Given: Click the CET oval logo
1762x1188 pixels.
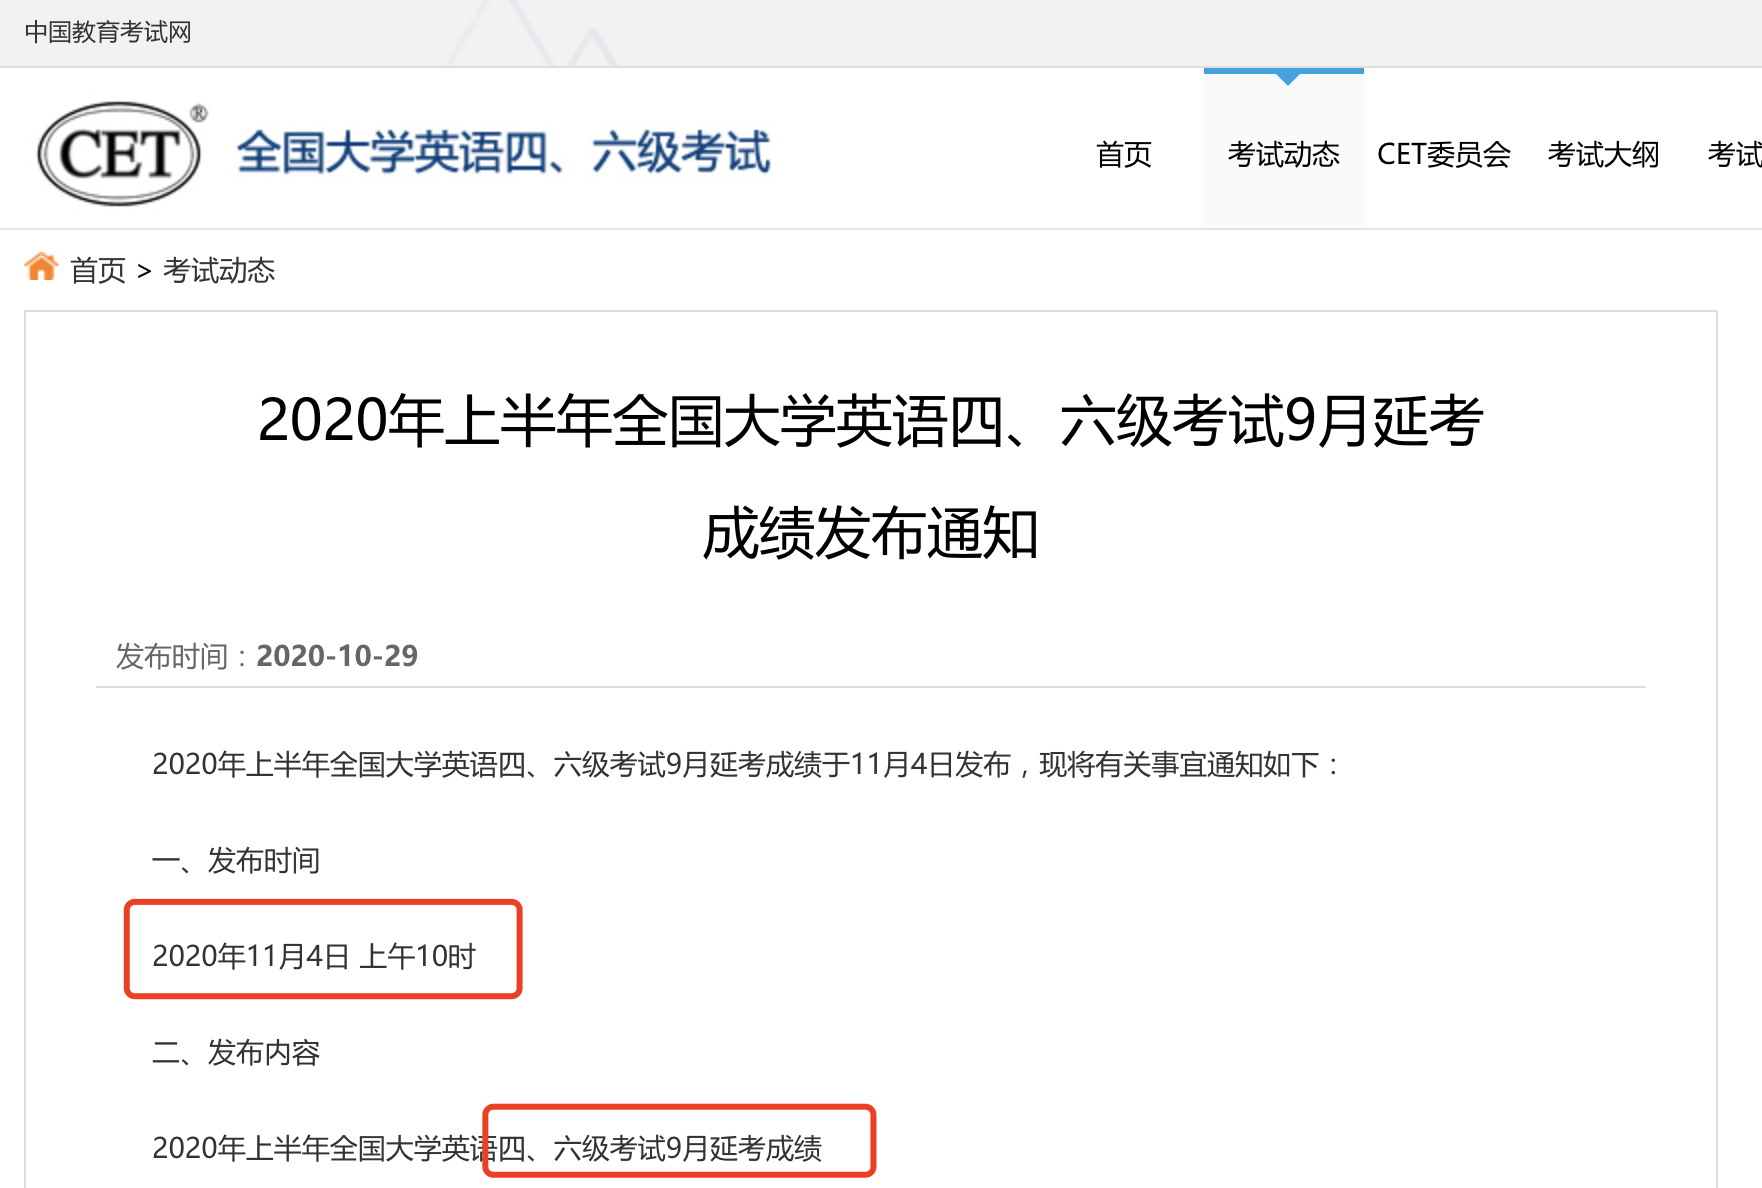Looking at the screenshot, I should pos(120,154).
